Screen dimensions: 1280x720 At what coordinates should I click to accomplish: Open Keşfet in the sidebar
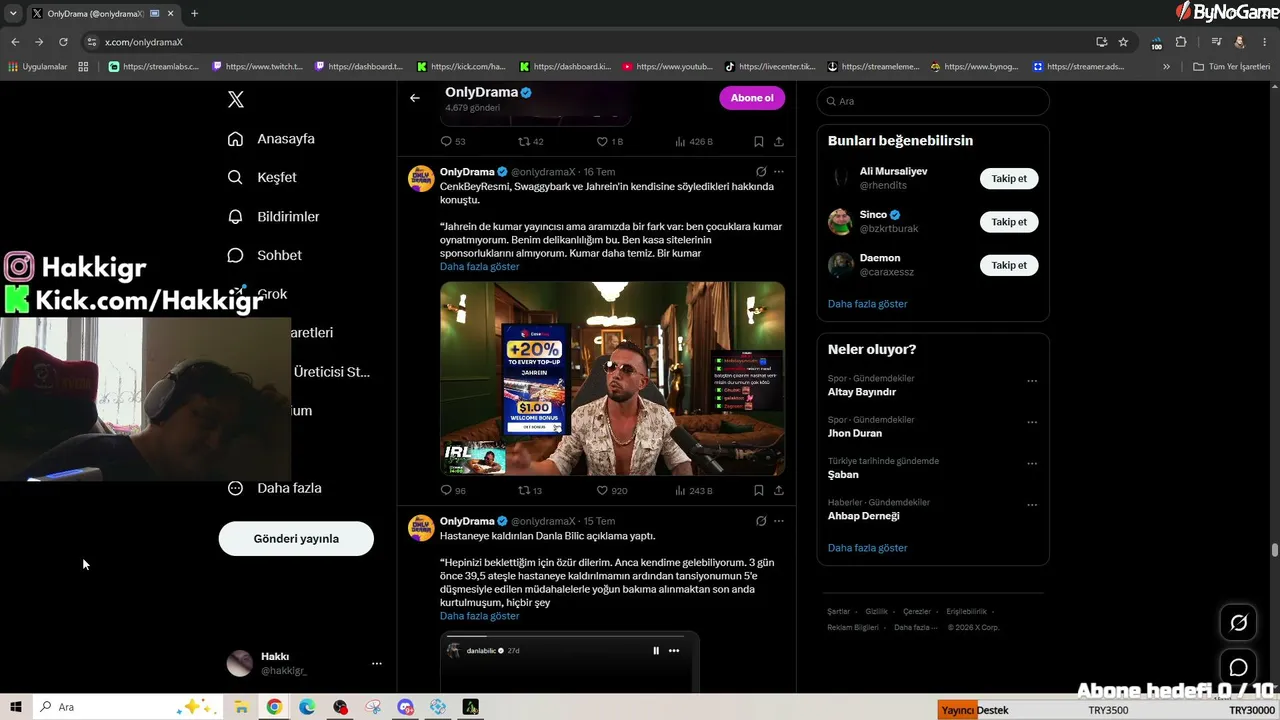coord(262,177)
